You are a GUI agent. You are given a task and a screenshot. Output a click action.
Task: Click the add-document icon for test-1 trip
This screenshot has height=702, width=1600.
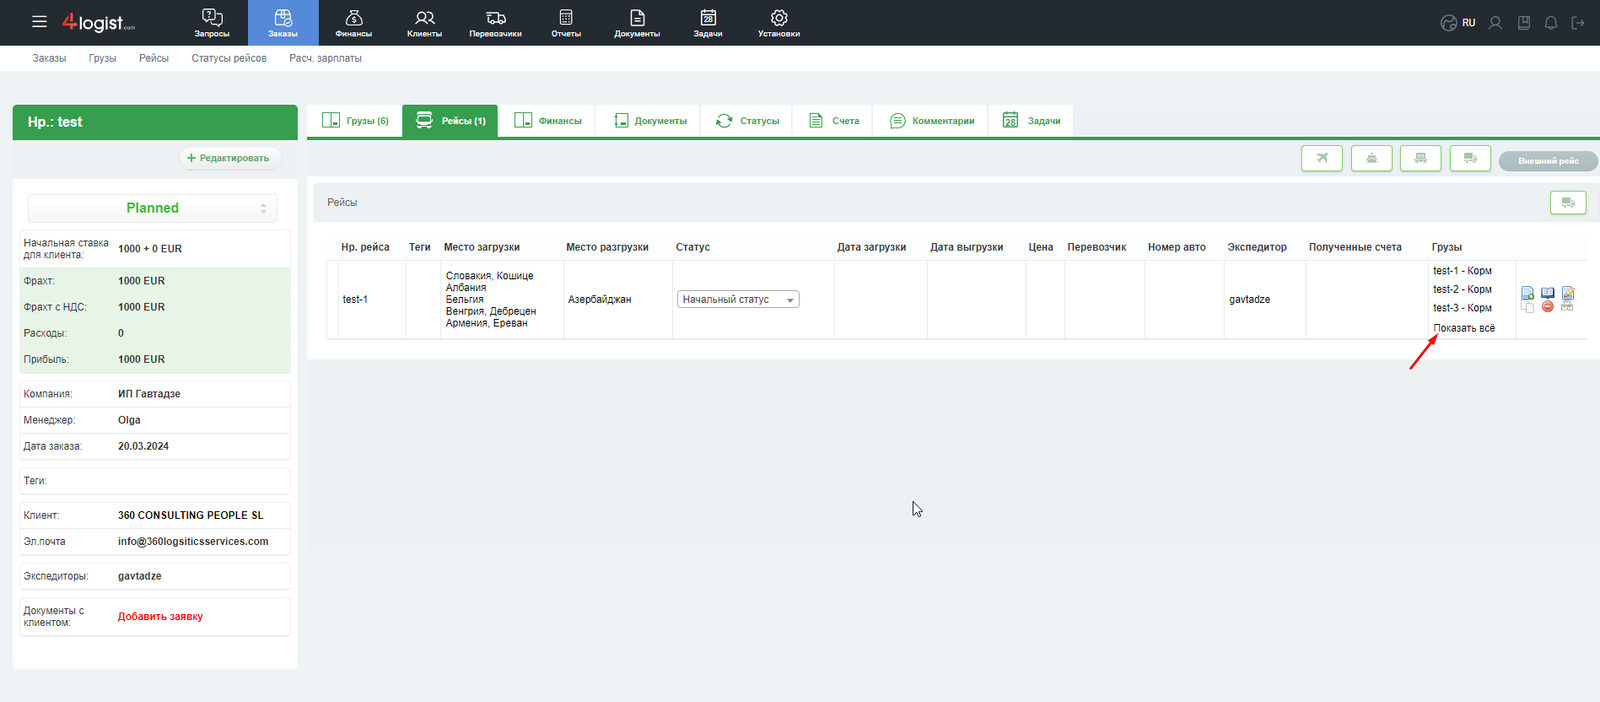pos(1527,293)
